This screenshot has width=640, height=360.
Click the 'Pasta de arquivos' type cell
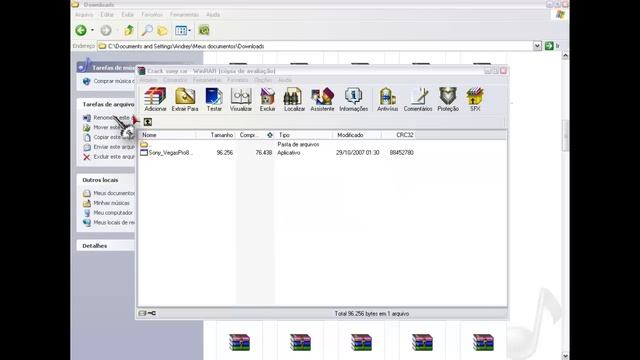[x=298, y=144]
